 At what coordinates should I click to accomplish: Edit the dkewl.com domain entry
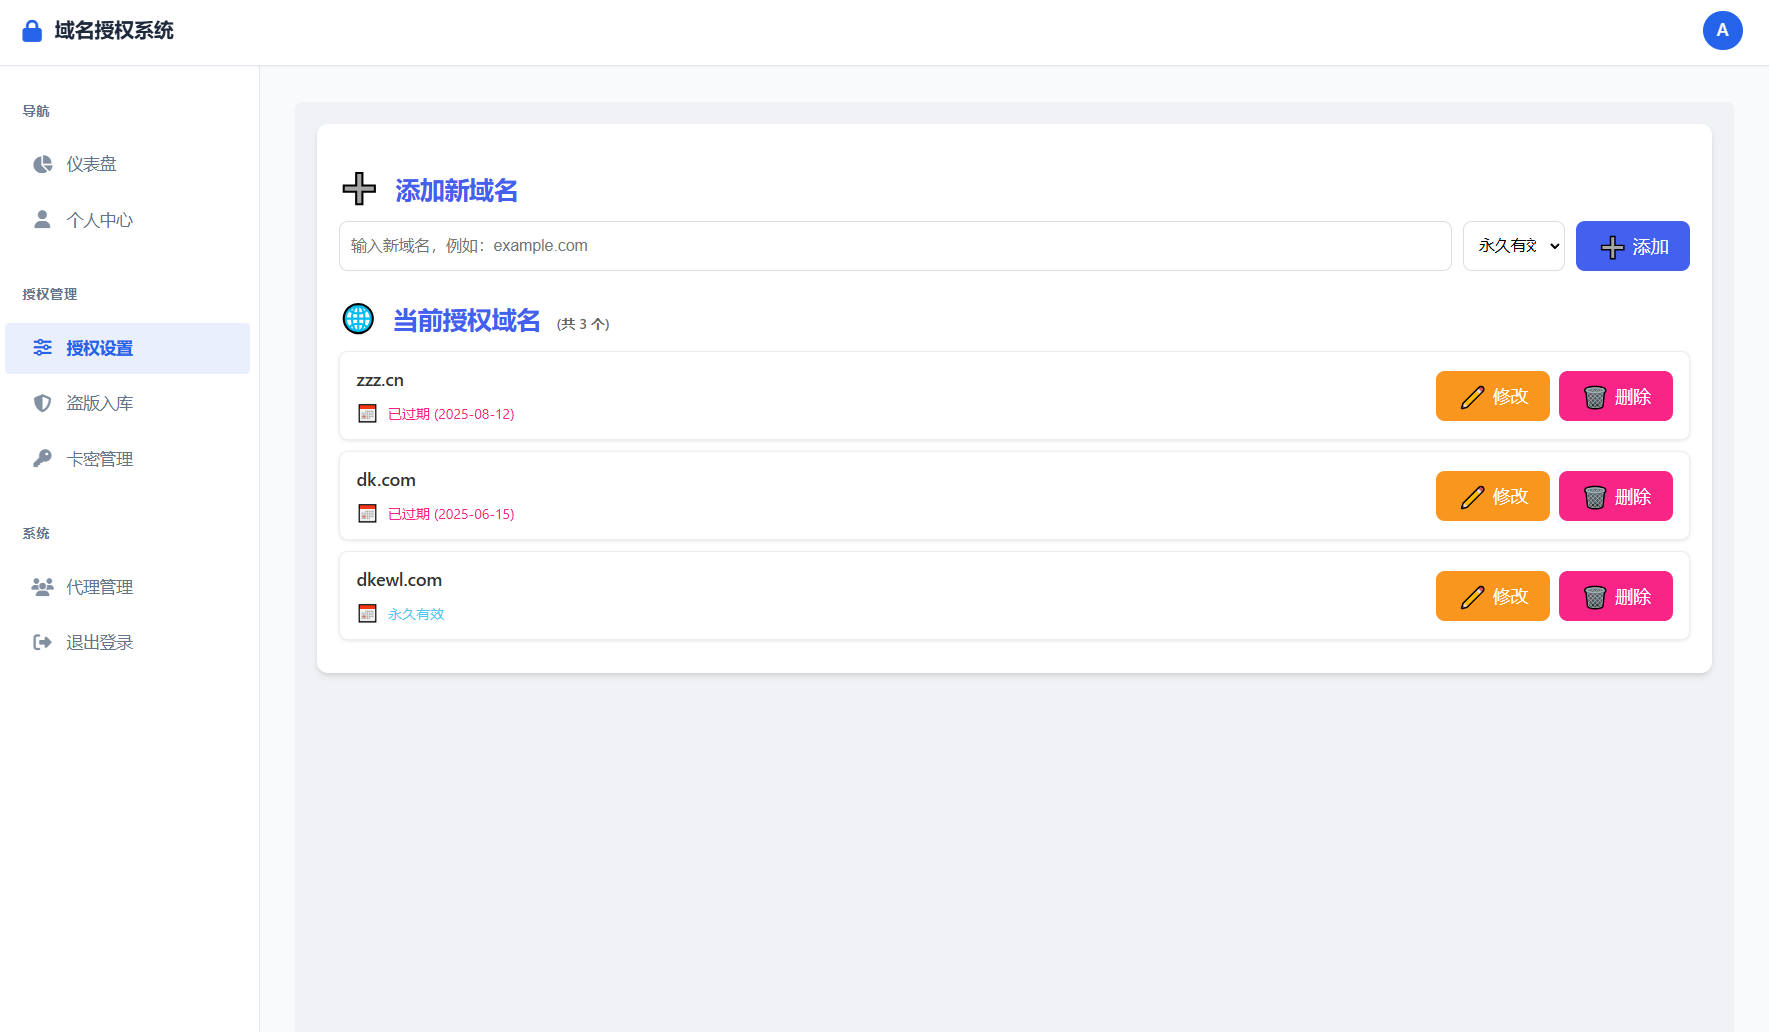point(1492,596)
